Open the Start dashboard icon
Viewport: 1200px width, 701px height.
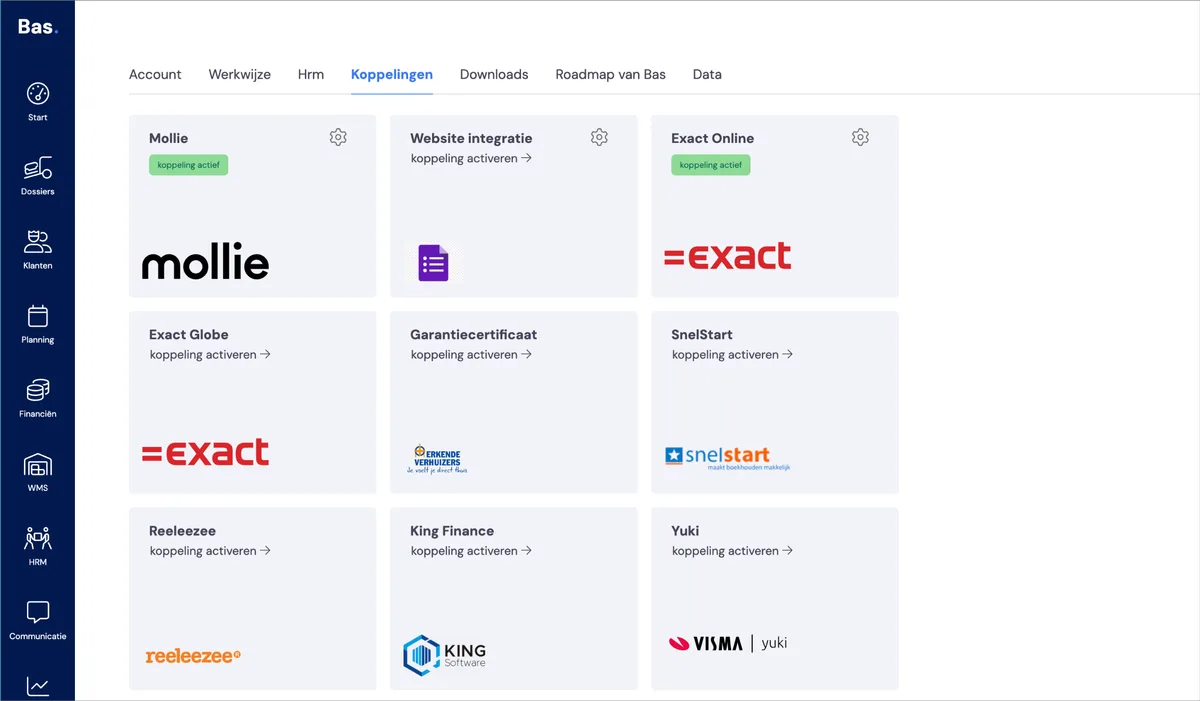point(37,94)
